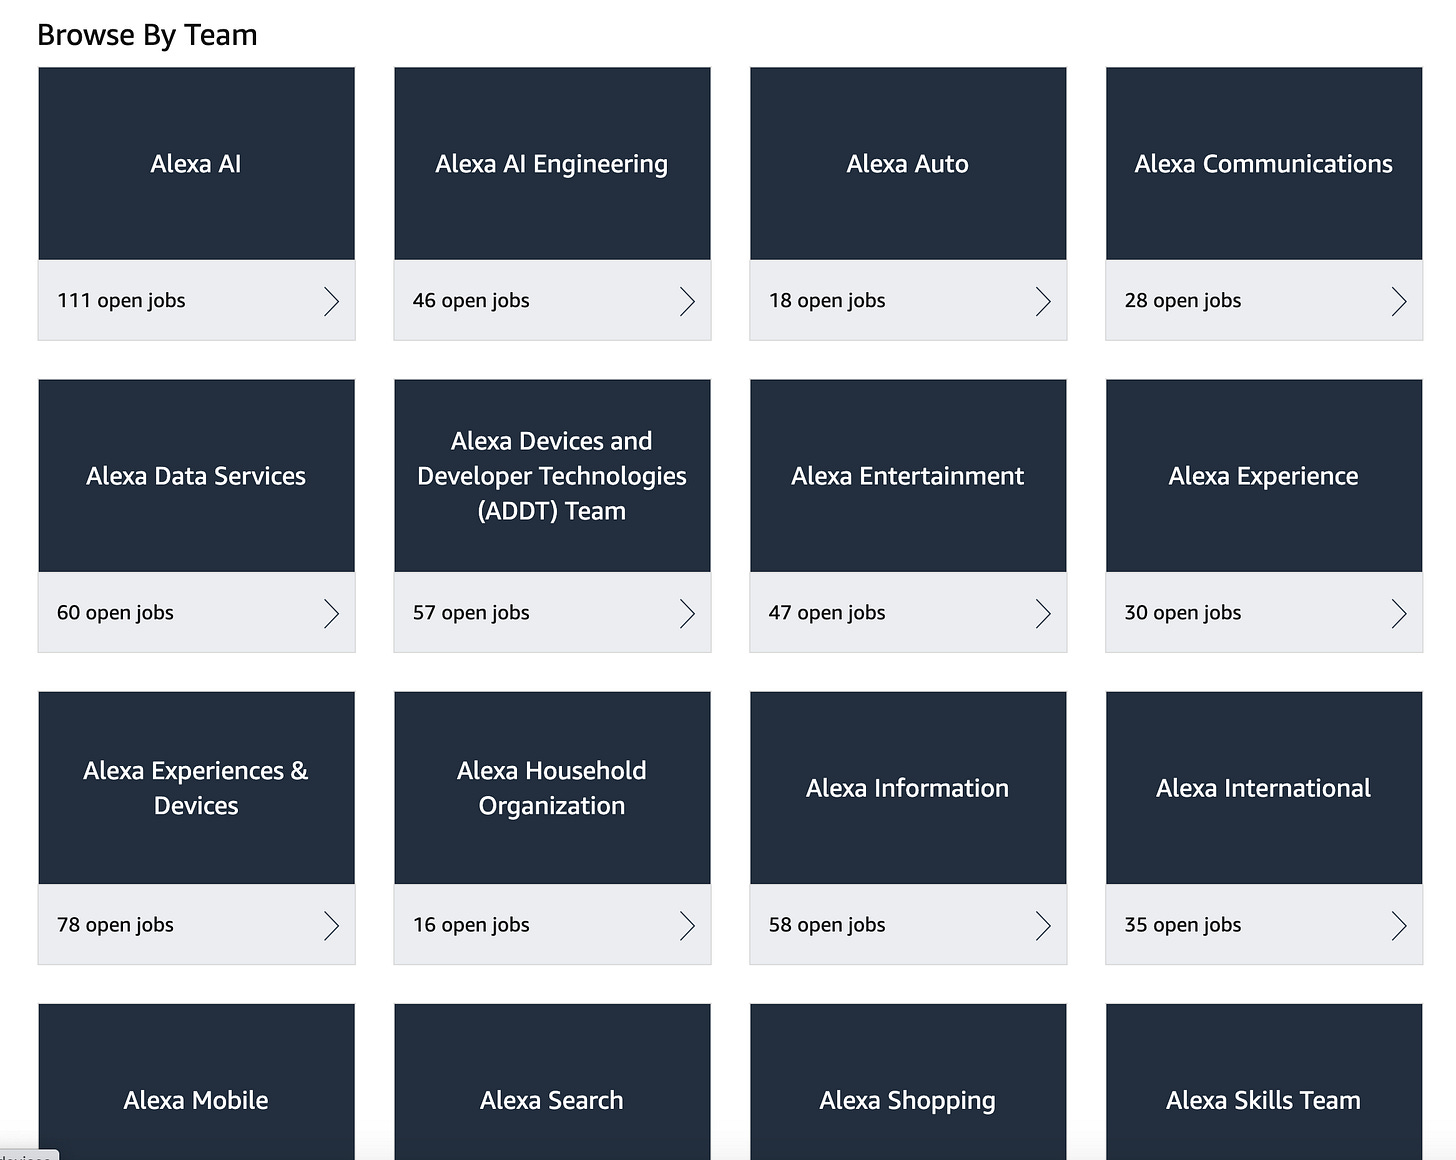The image size is (1456, 1160).
Task: Click the "Browse By Team" heading
Action: [147, 35]
